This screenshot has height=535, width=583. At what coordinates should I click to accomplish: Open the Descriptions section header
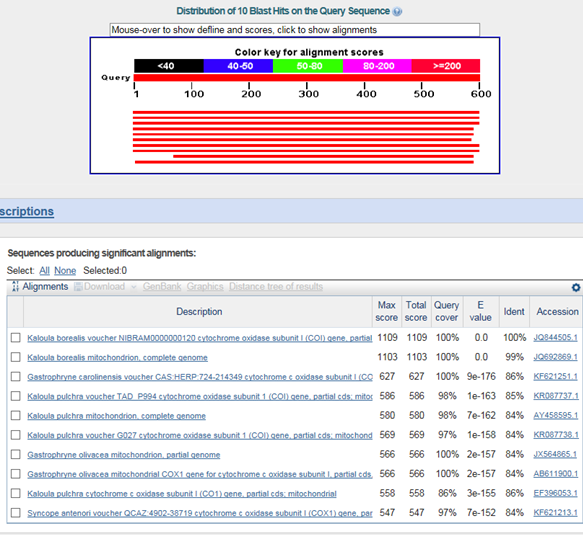pyautogui.click(x=27, y=211)
